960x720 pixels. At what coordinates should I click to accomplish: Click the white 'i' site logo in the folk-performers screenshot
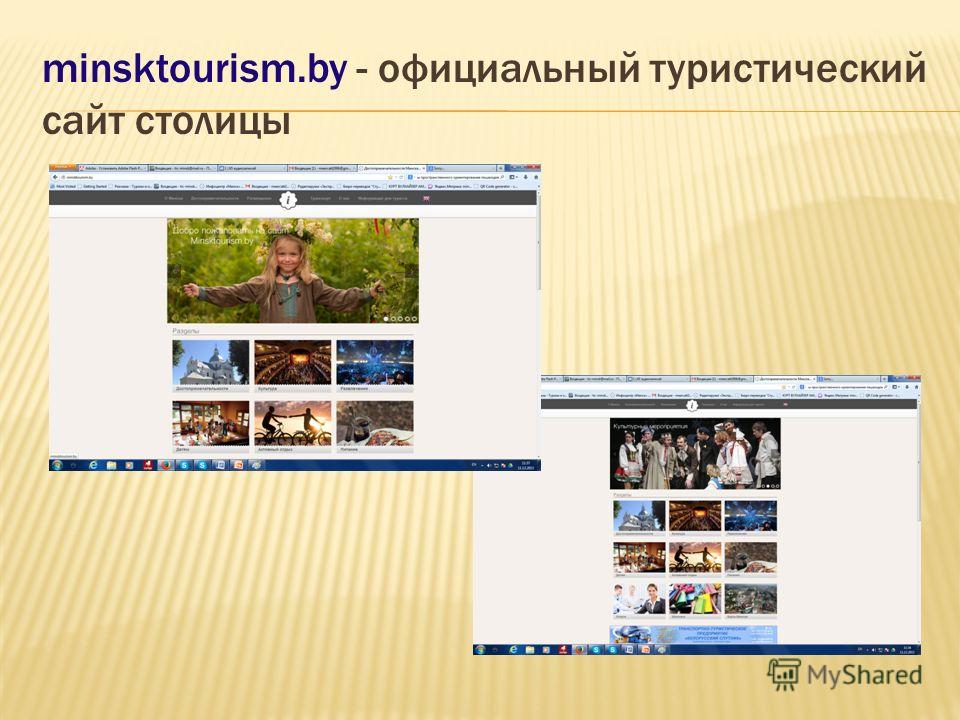tap(692, 405)
